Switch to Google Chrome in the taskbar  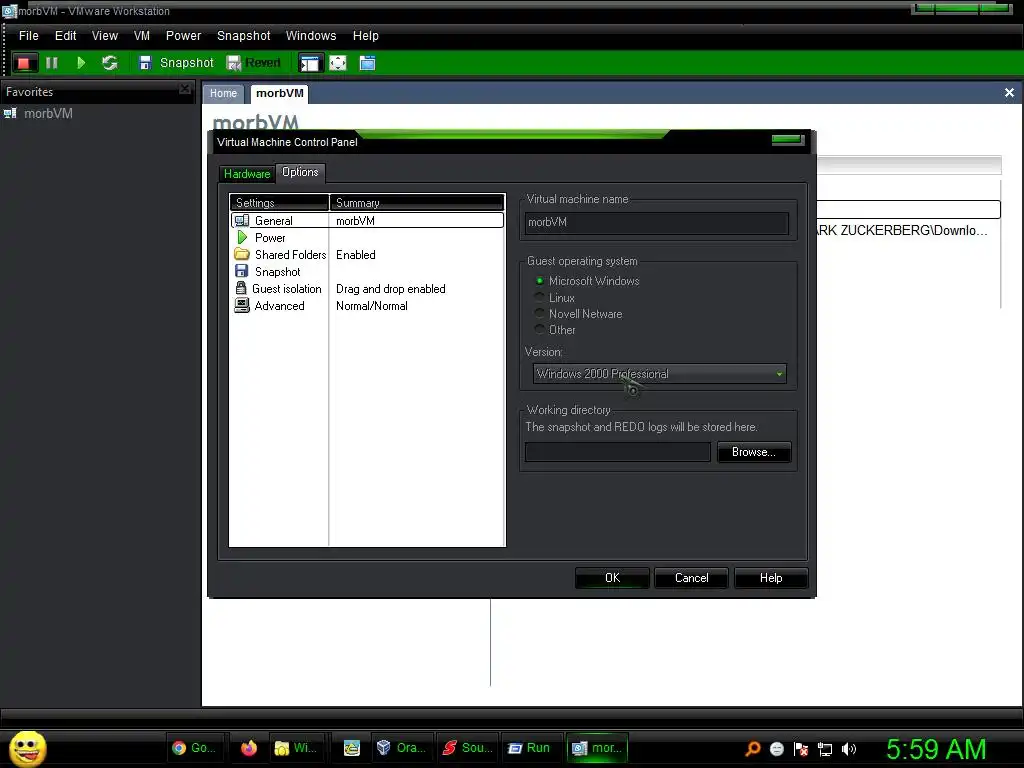pos(195,748)
